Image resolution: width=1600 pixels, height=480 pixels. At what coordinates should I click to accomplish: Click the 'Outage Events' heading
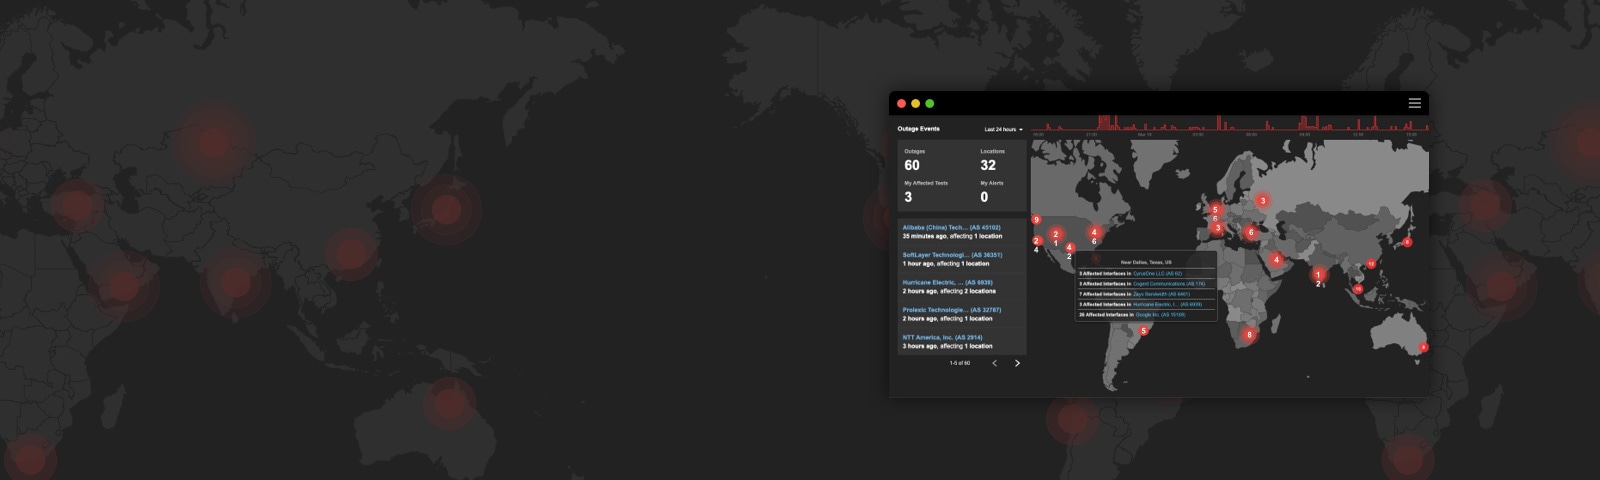tap(918, 128)
